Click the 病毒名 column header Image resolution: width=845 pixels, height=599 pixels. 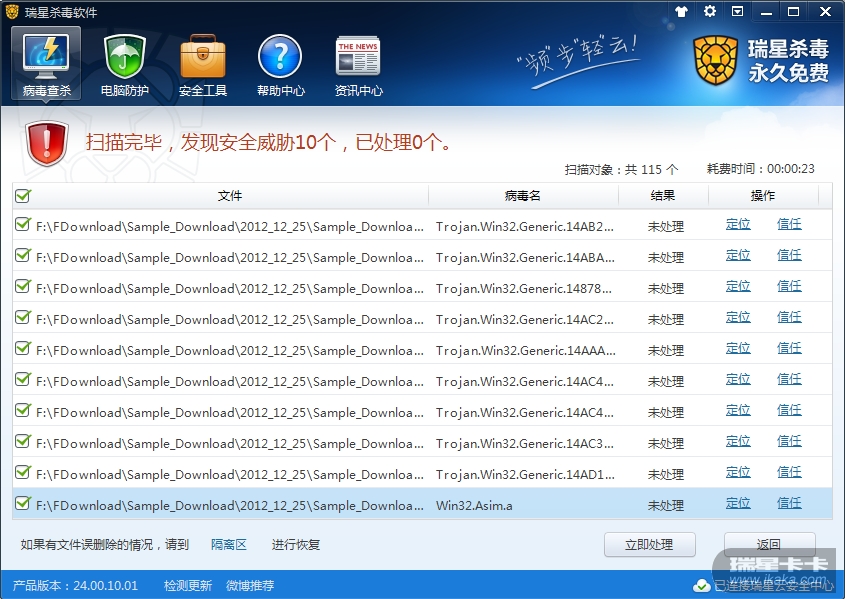[523, 196]
